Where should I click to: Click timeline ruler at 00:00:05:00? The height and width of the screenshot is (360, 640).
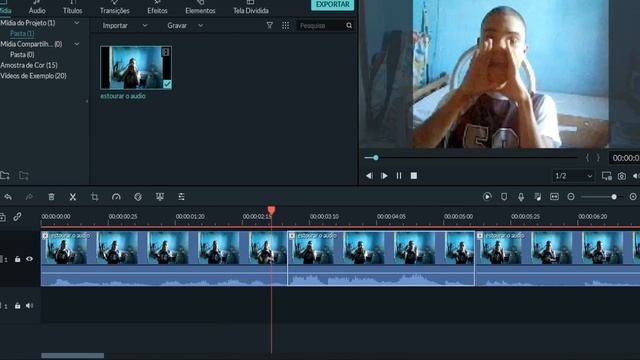tap(458, 217)
